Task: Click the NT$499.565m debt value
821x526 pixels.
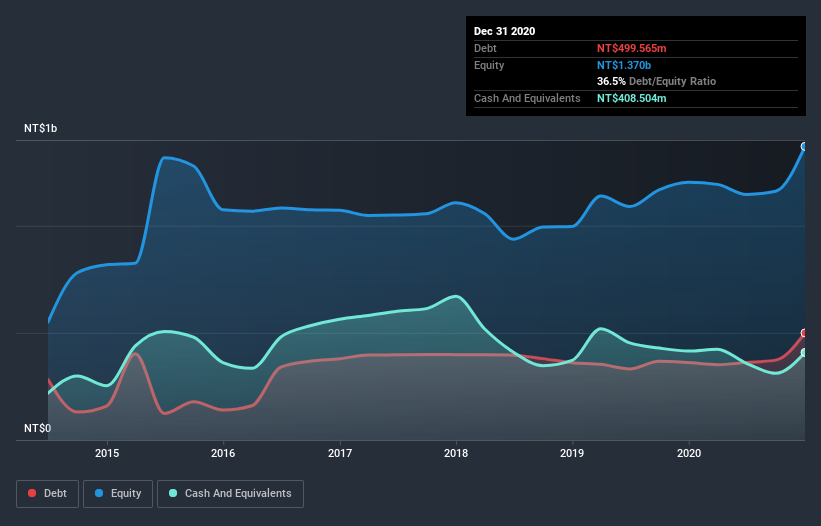Action: click(631, 48)
